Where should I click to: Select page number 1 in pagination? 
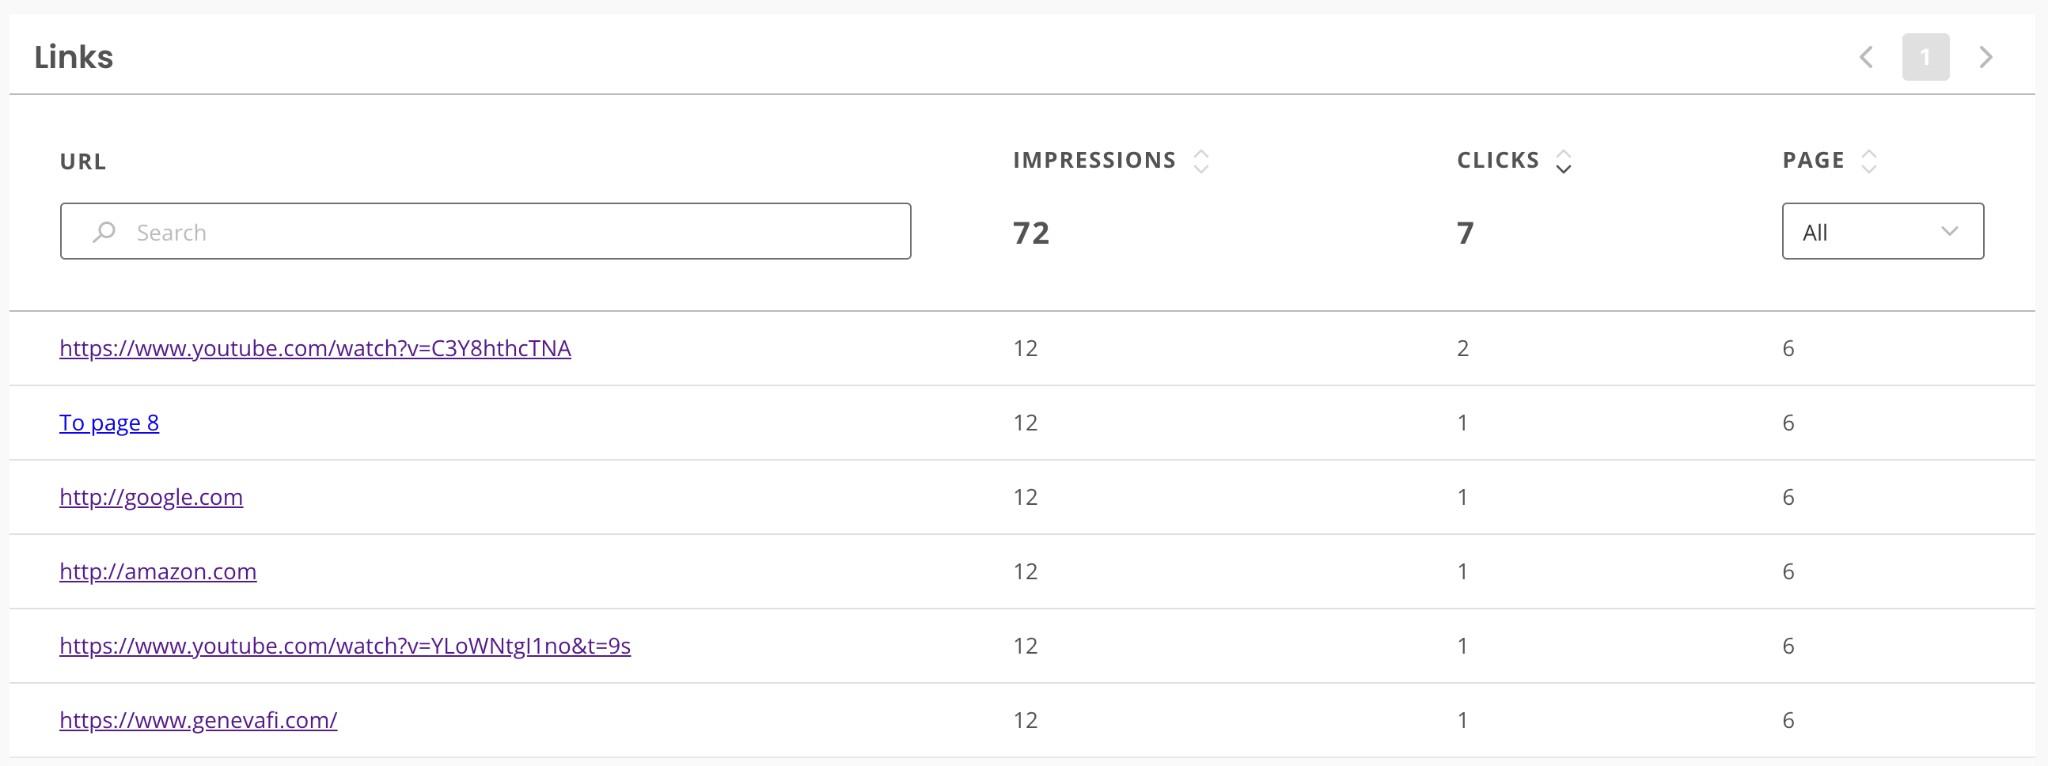click(x=1926, y=57)
